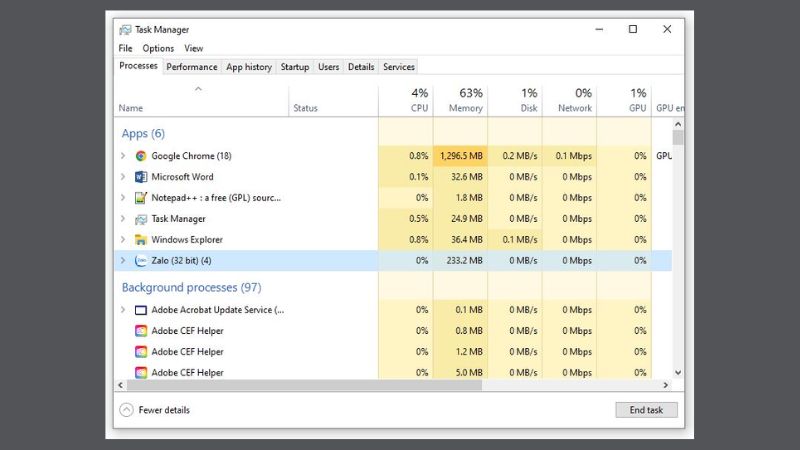Click the Microsoft Word icon
This screenshot has width=800, height=450.
(x=141, y=177)
